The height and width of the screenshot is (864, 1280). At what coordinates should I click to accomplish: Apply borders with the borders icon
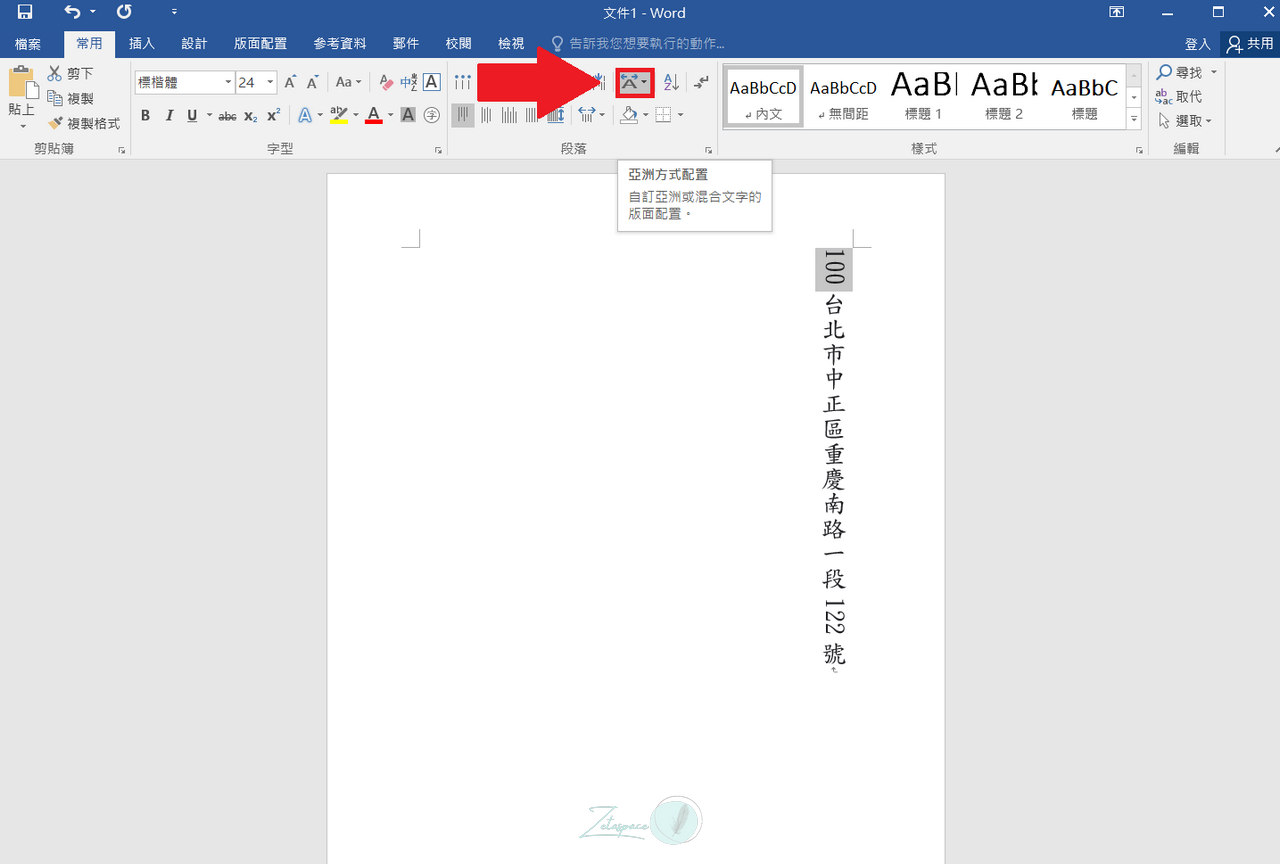(665, 115)
